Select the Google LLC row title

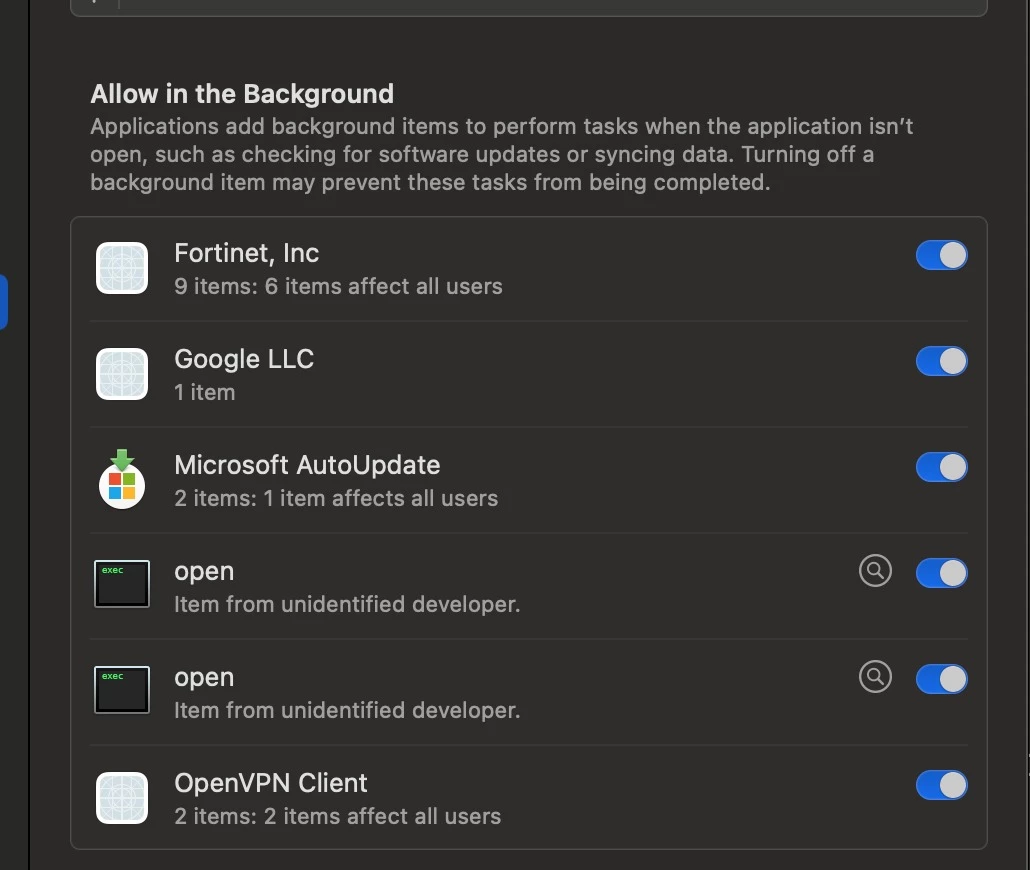click(244, 359)
